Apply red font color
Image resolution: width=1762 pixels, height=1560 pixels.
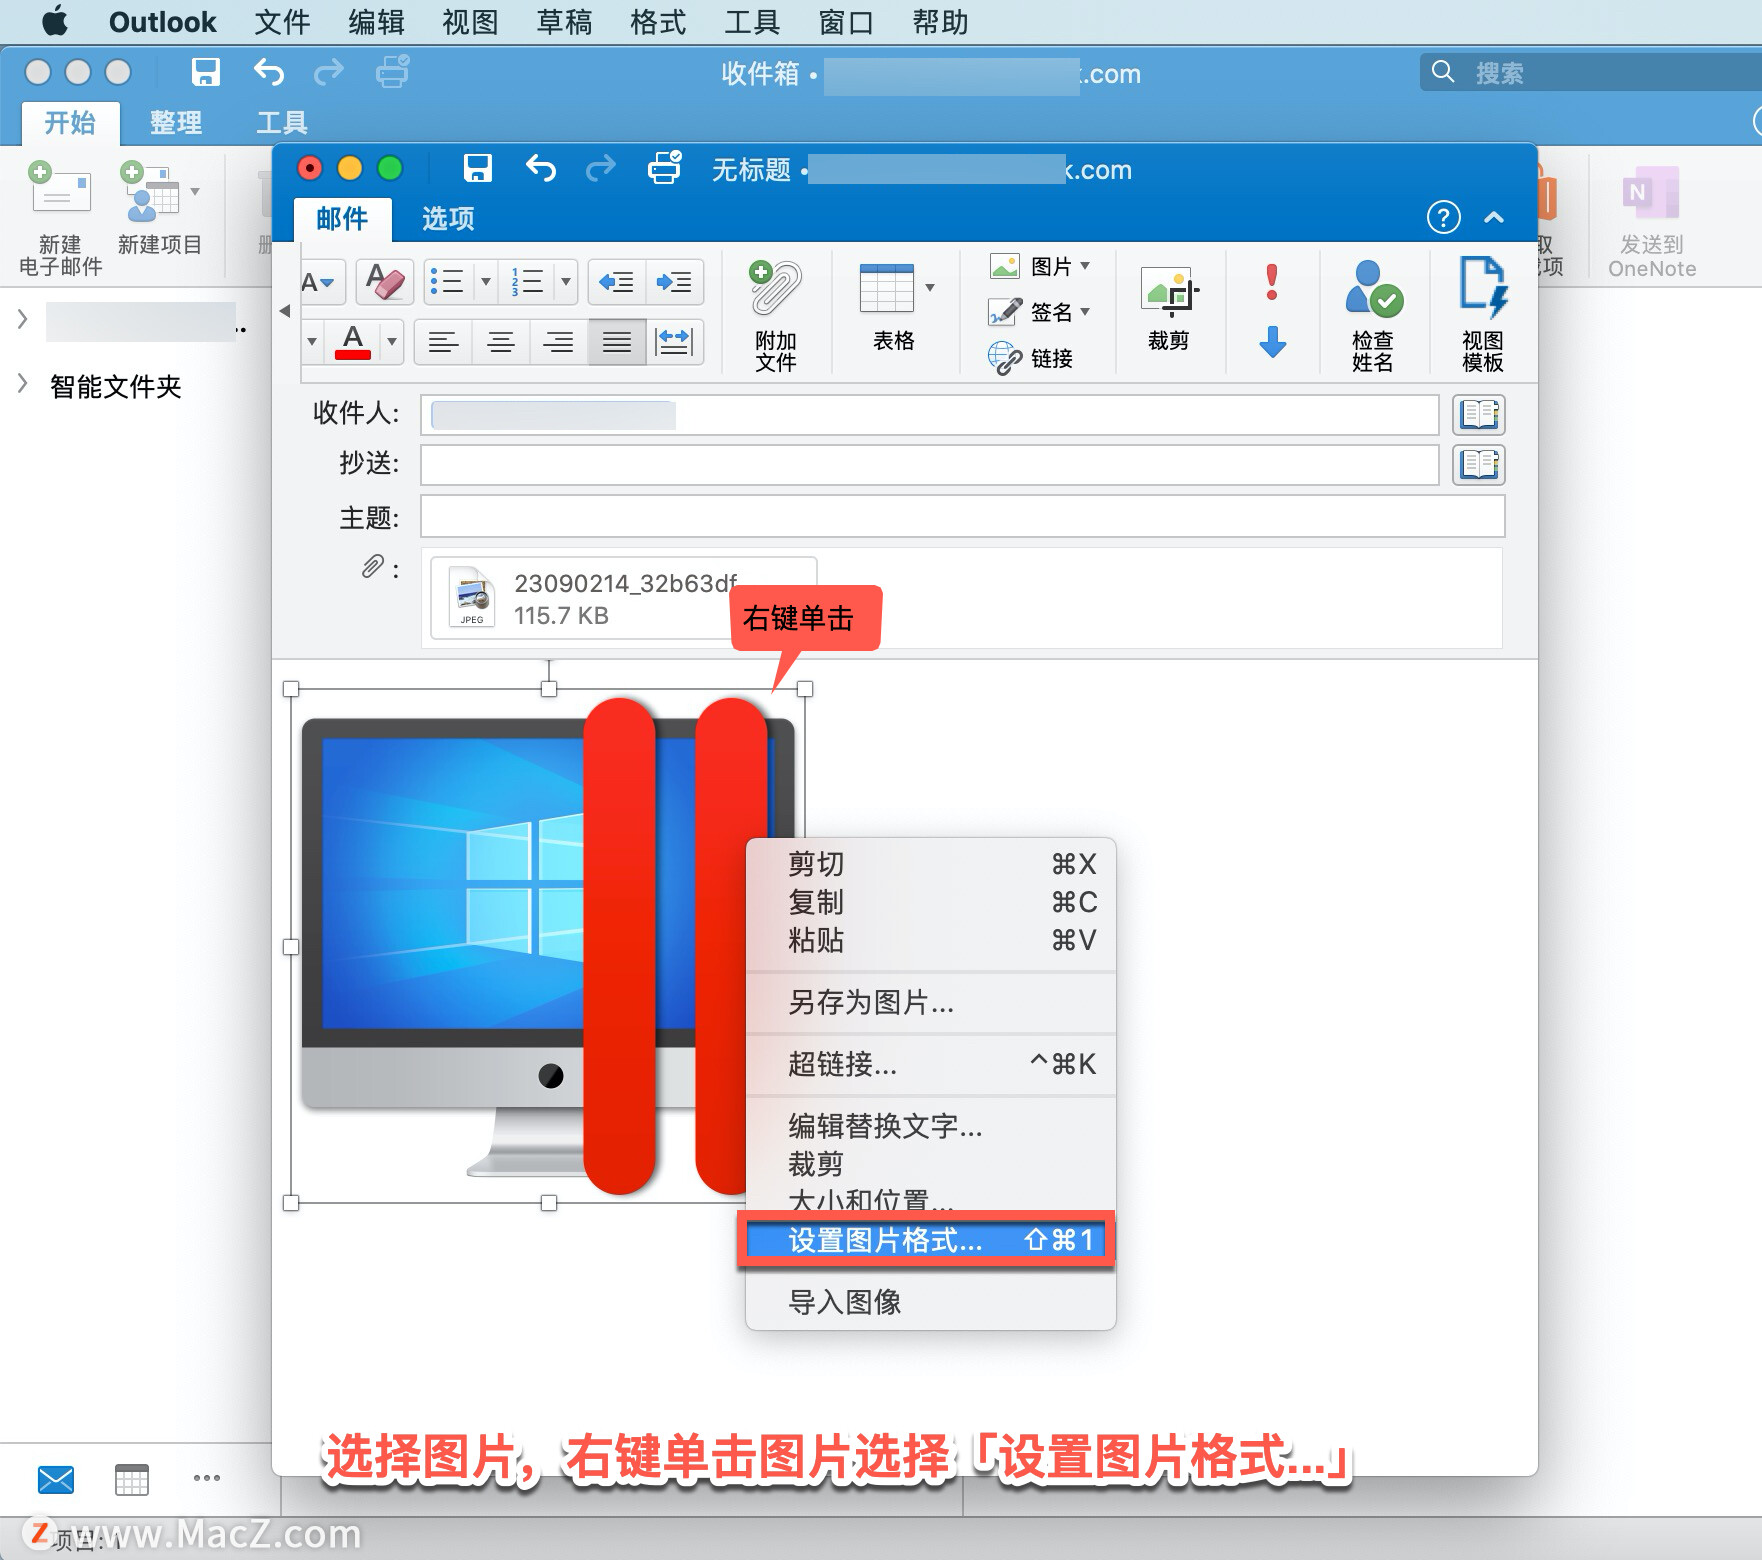click(352, 342)
